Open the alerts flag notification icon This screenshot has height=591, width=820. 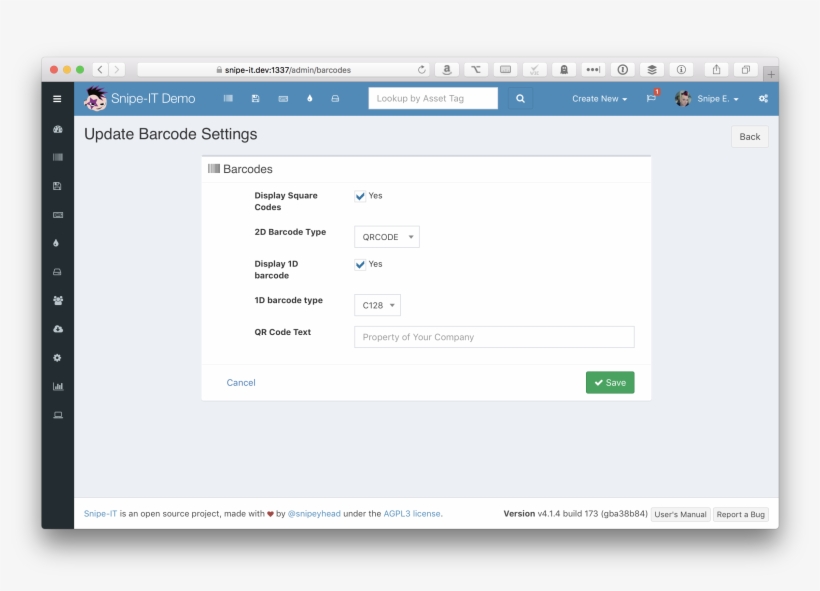(x=651, y=98)
